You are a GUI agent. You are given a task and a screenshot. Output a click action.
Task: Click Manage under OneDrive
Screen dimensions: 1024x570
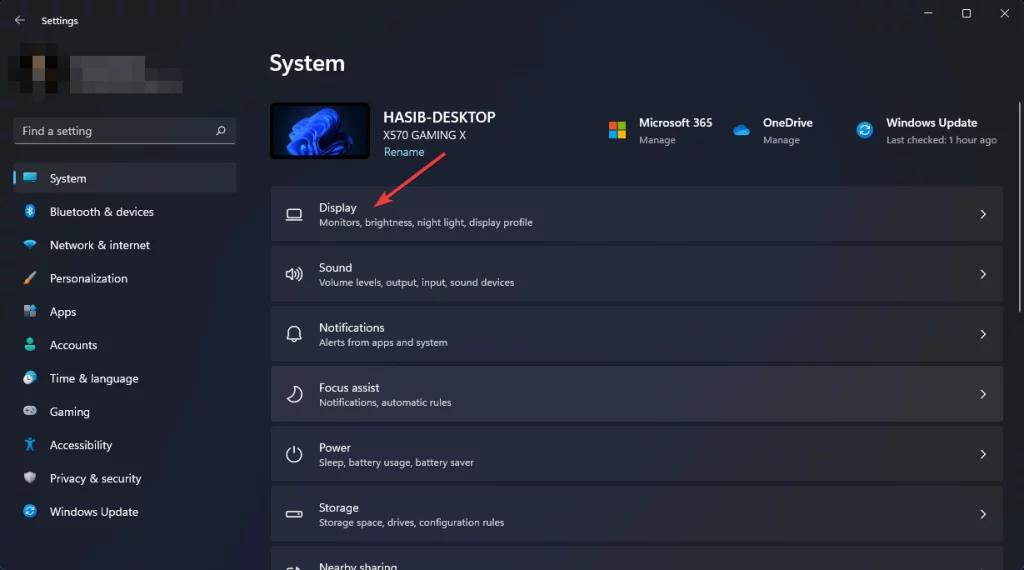tap(781, 140)
